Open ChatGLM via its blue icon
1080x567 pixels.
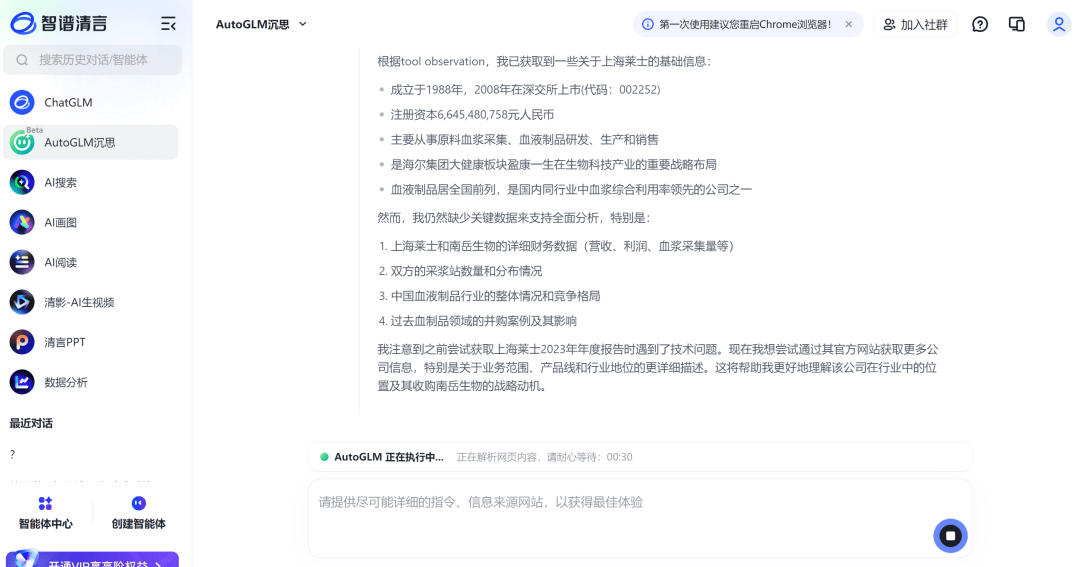[x=22, y=103]
